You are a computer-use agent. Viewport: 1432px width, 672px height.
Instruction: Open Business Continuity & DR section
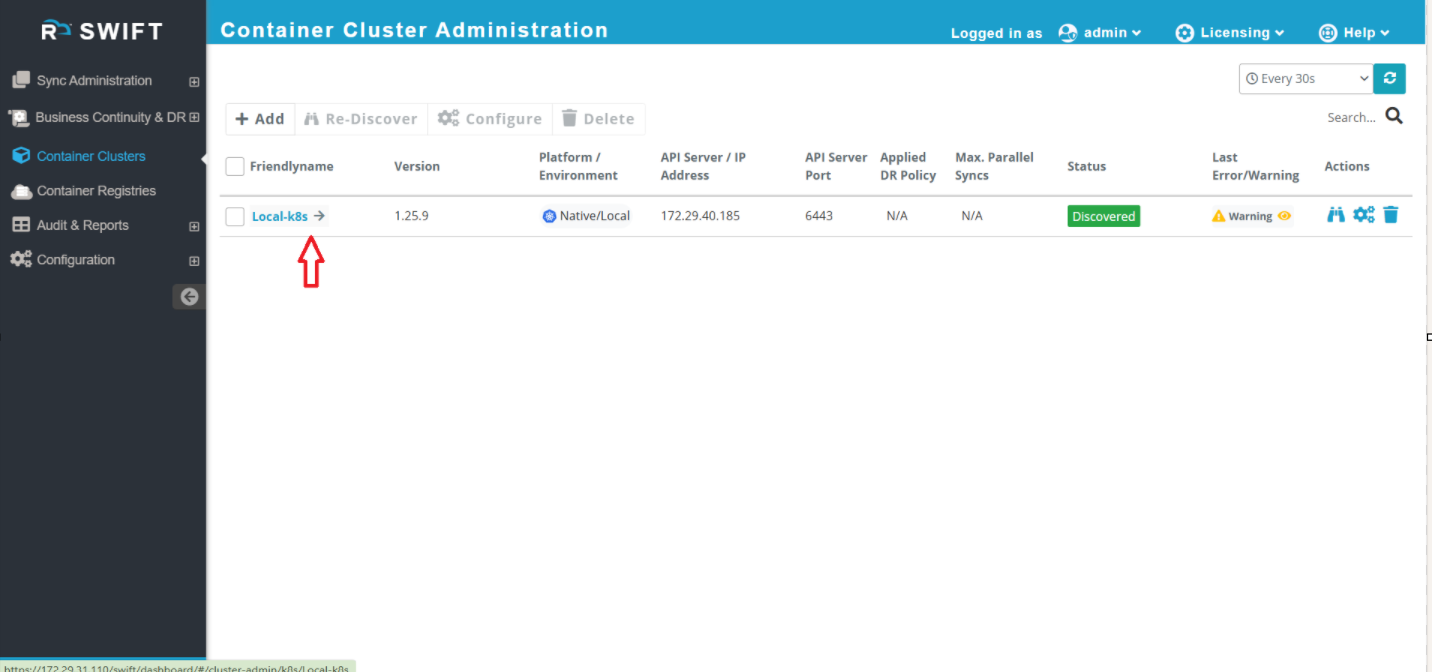coord(110,117)
